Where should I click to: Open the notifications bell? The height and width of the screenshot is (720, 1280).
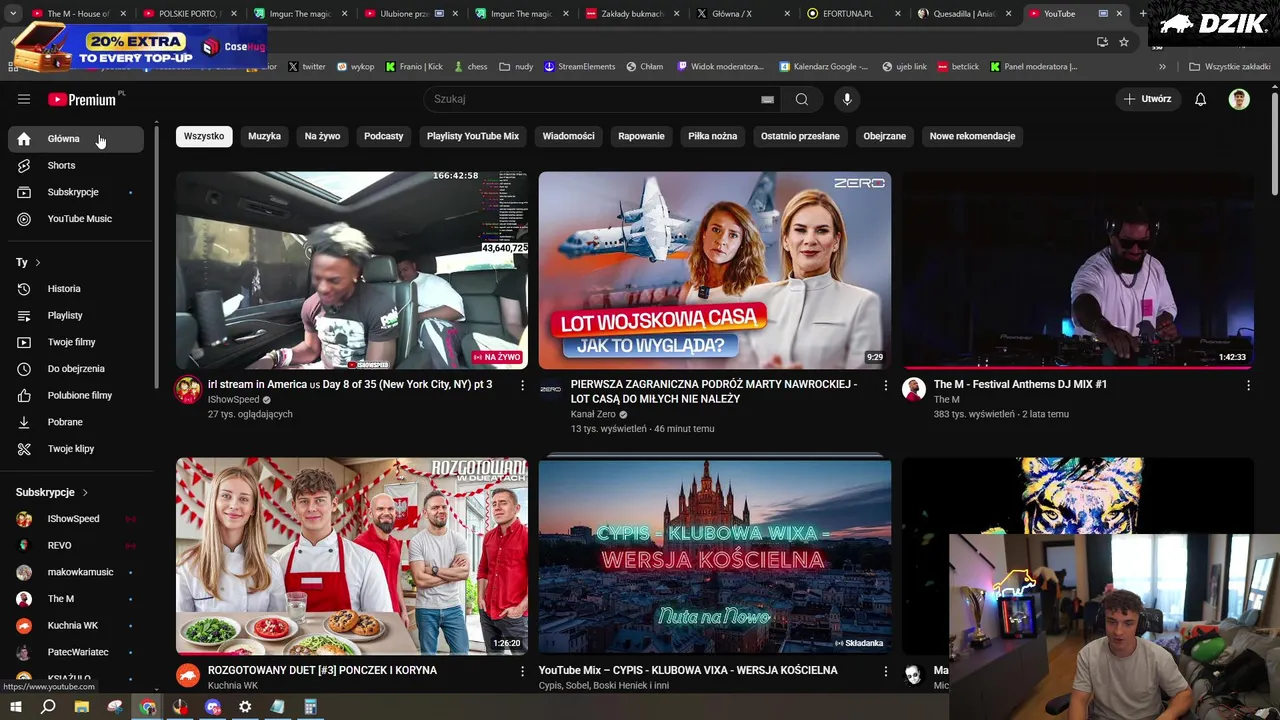coord(1201,99)
